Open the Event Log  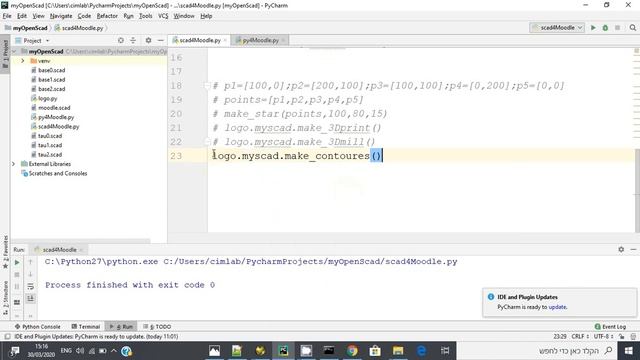pos(611,327)
